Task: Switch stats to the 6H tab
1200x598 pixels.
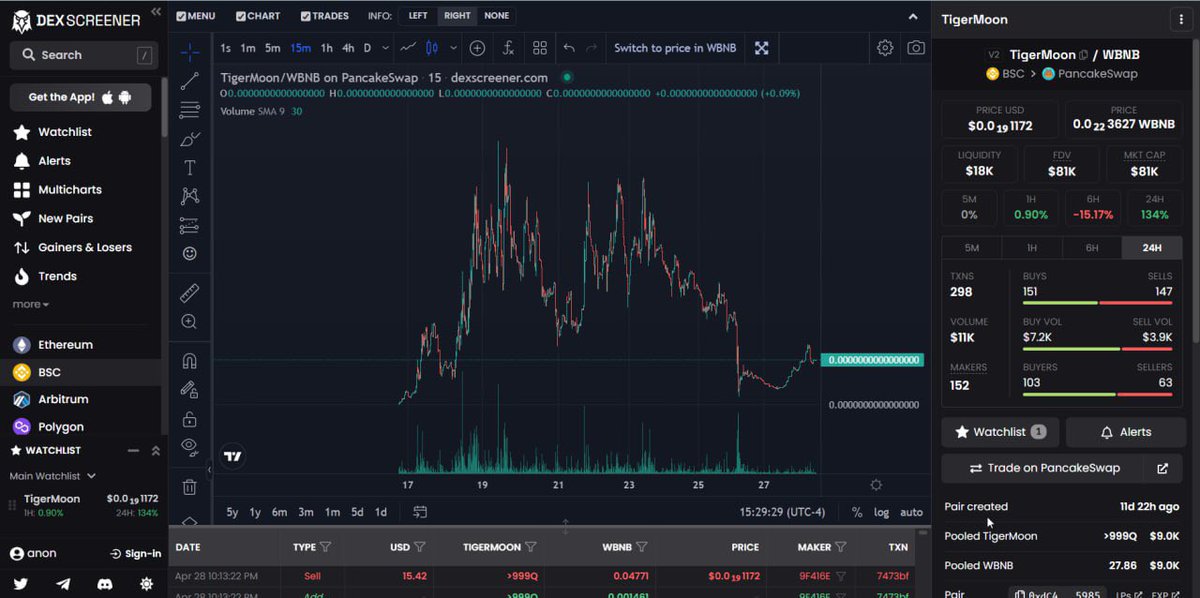Action: 1092,248
